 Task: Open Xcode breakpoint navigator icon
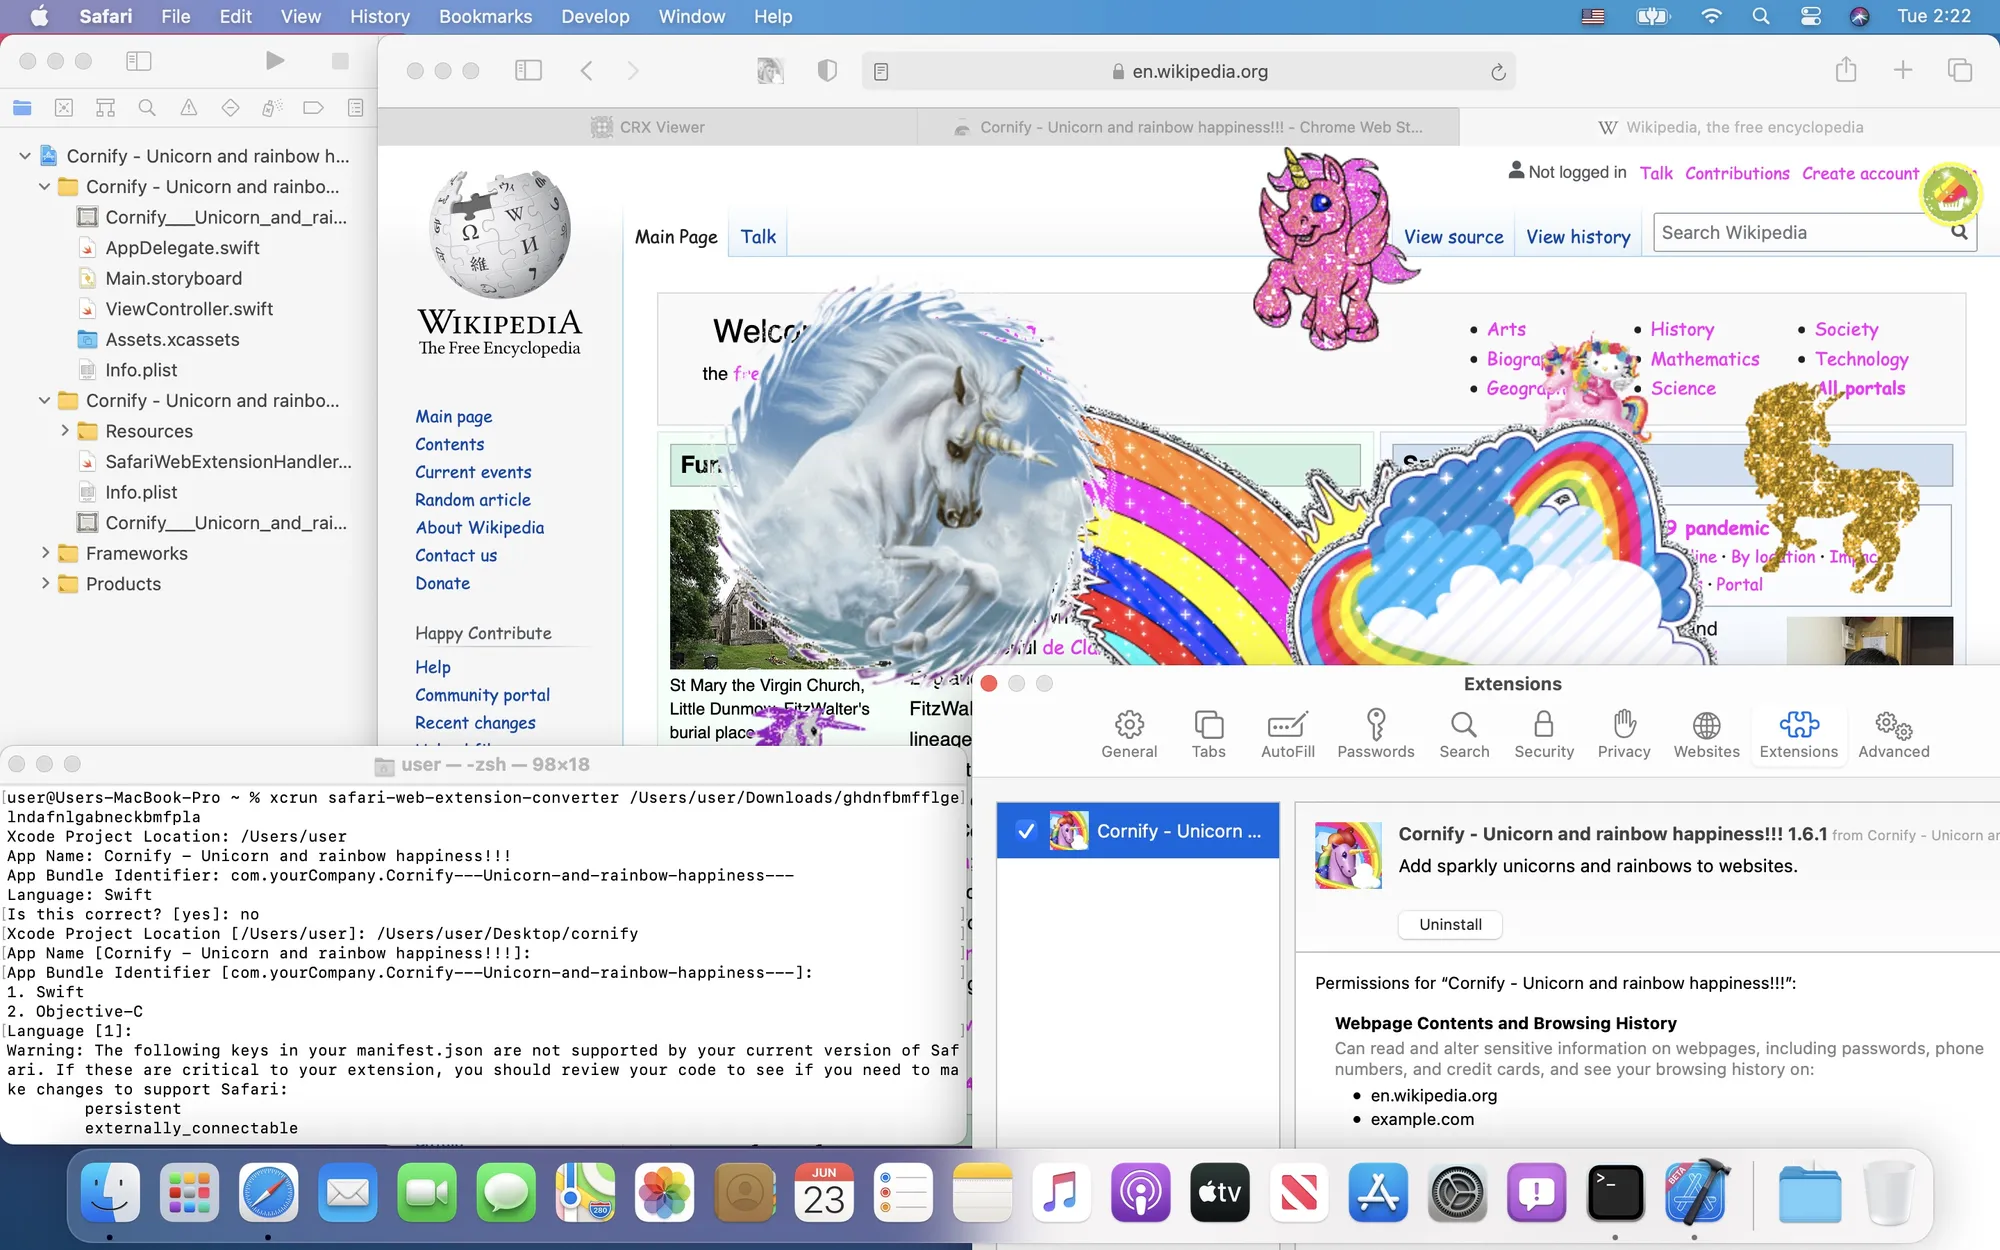[313, 107]
